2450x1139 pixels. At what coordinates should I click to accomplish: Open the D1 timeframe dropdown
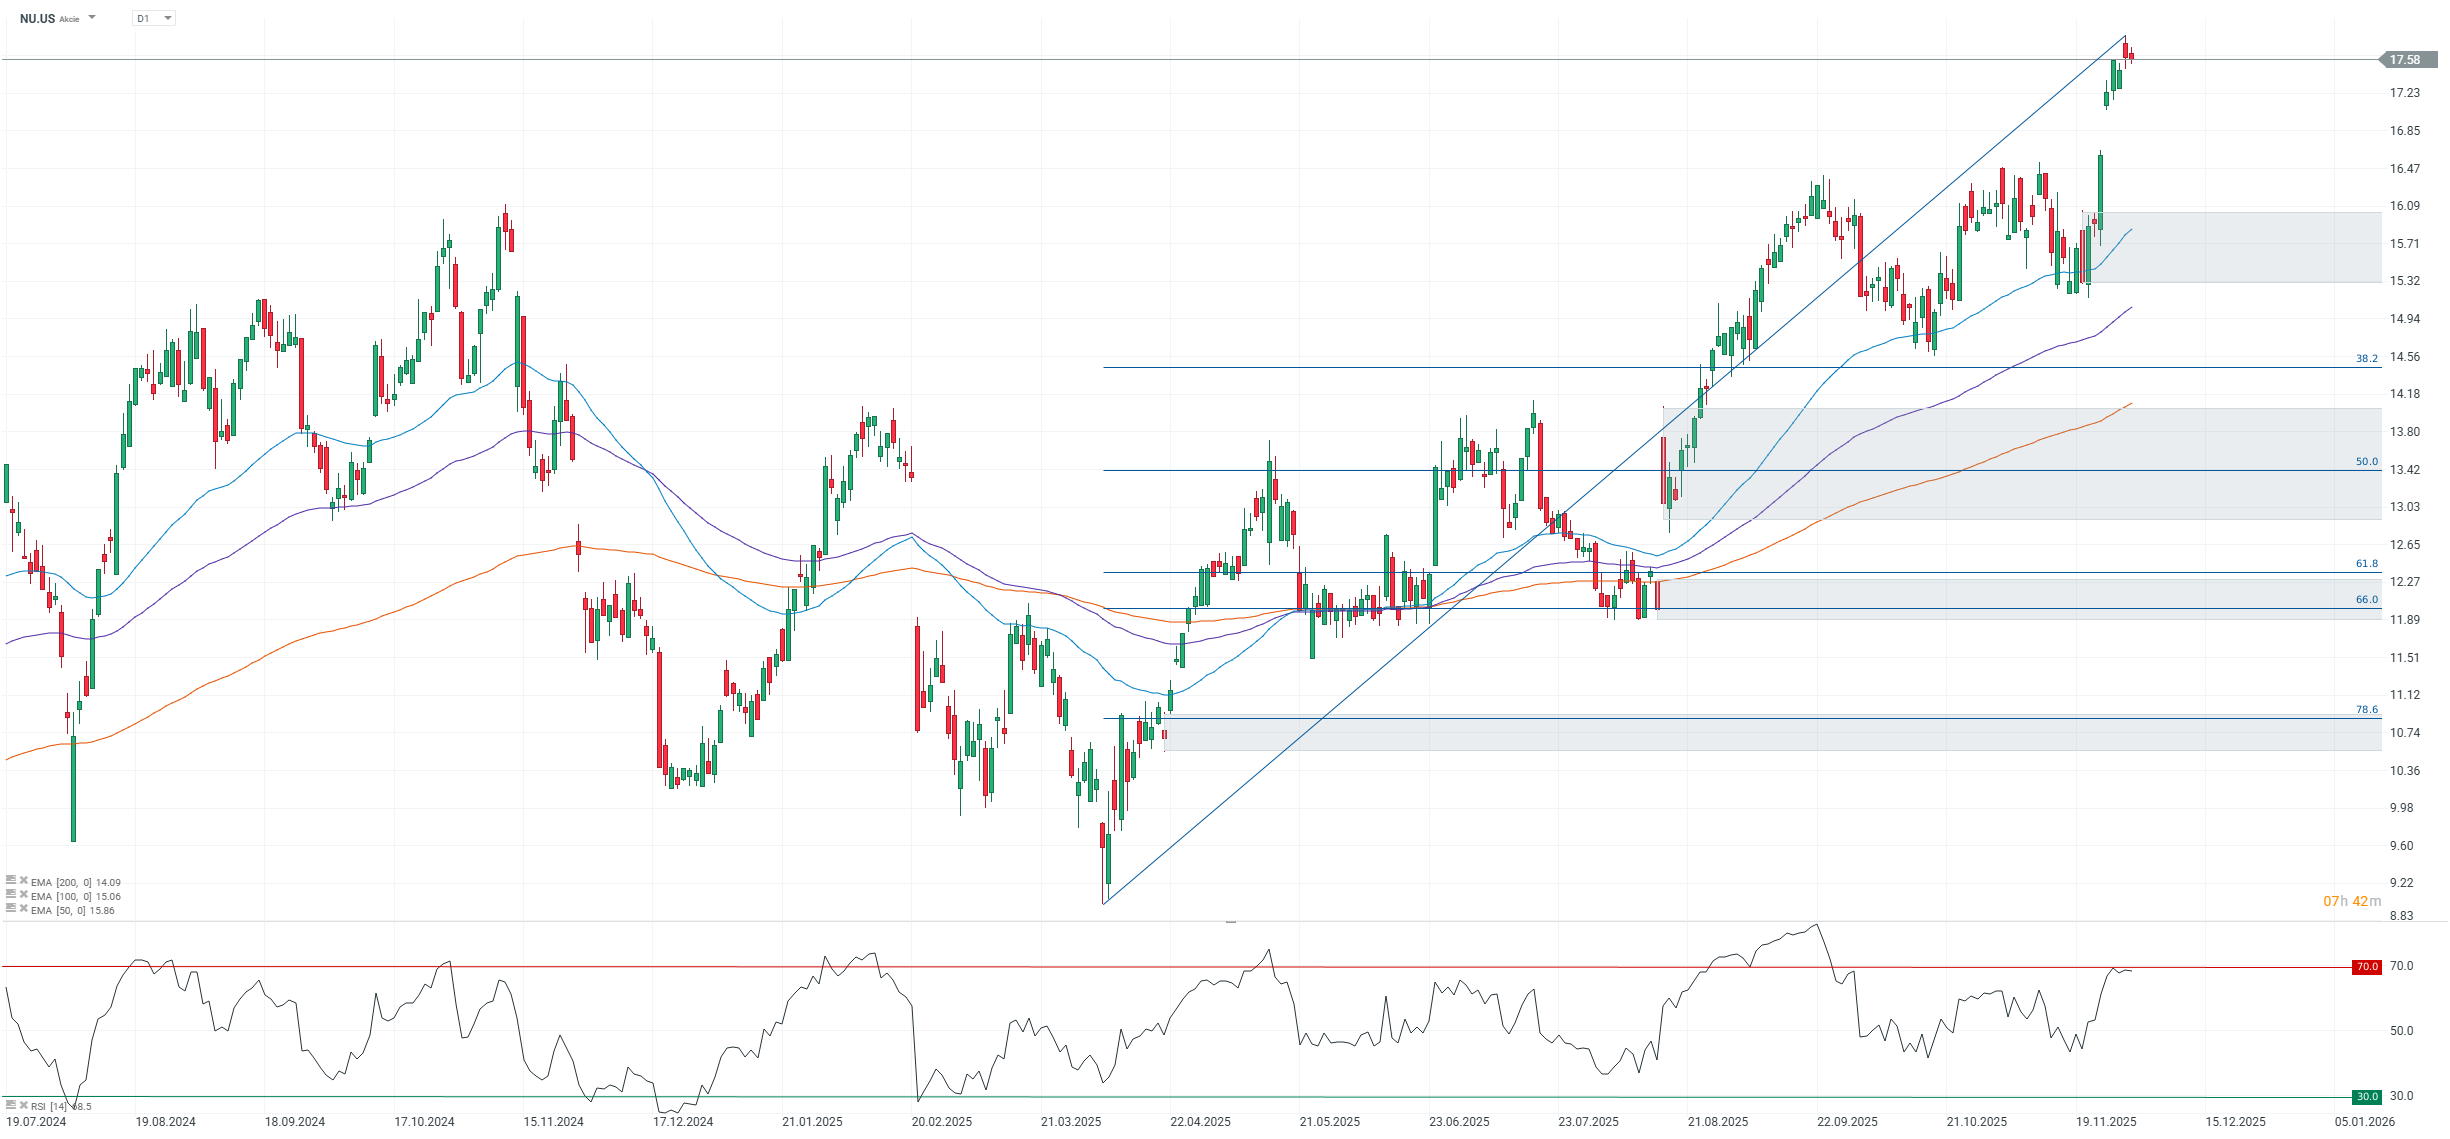point(154,18)
